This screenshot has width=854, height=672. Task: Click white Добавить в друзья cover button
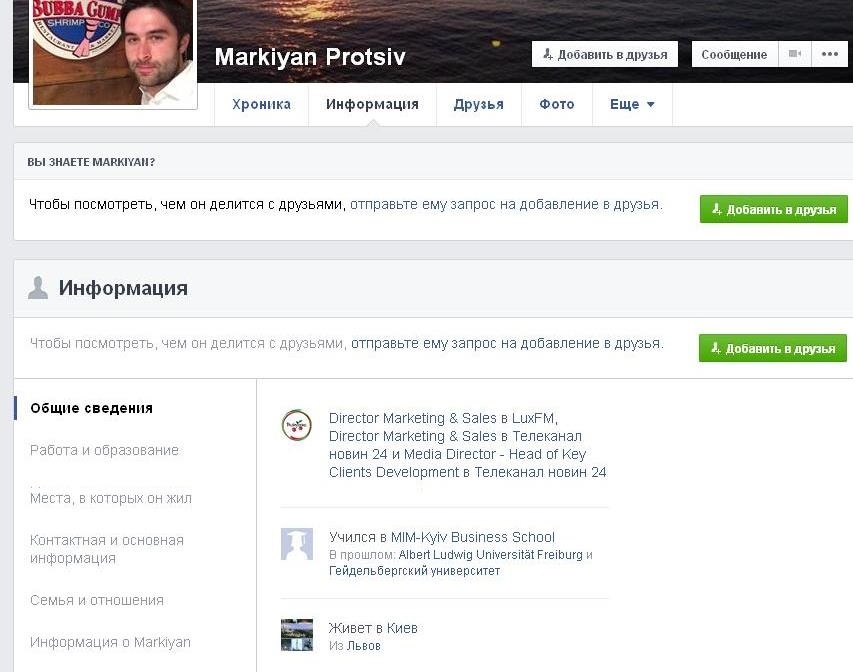[x=605, y=54]
